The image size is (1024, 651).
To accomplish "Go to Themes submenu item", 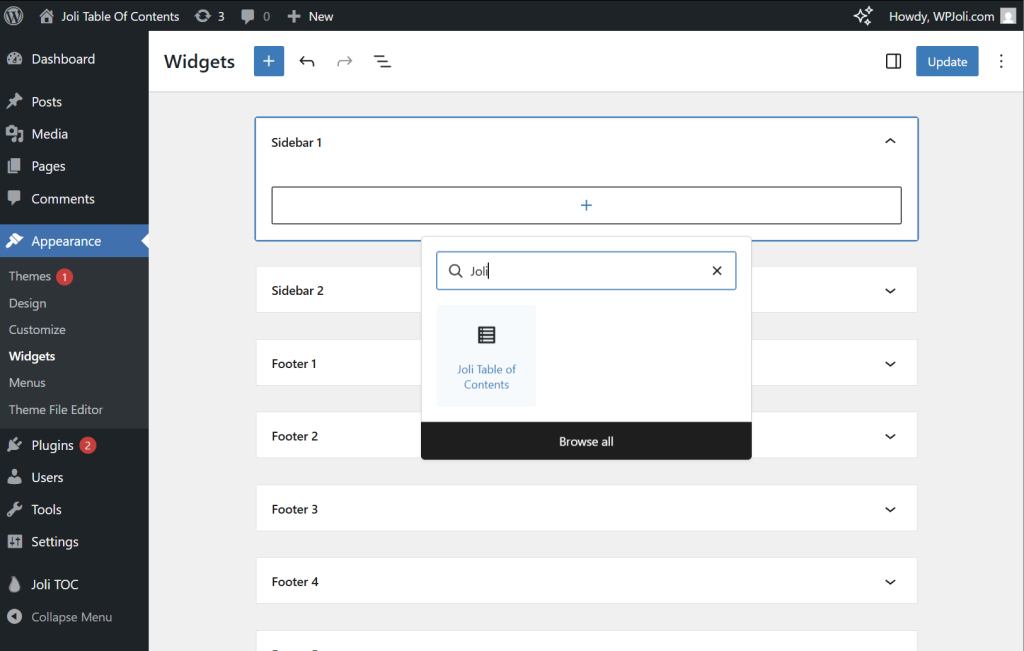I will pos(30,276).
